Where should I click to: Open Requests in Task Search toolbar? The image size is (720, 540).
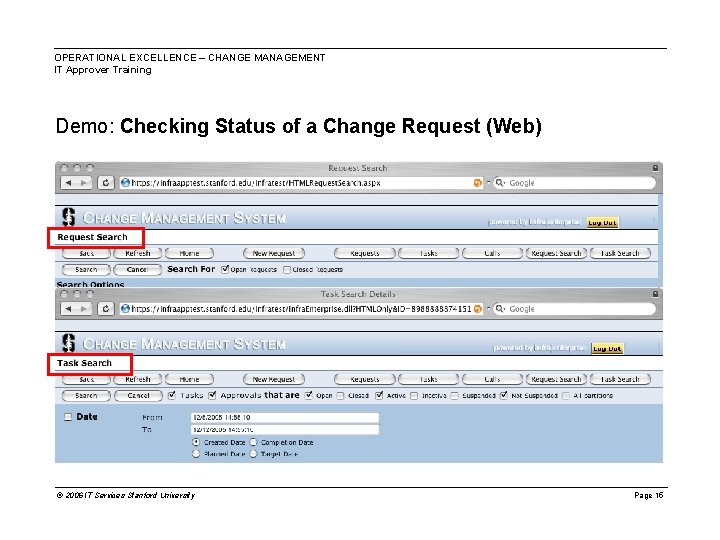(x=365, y=379)
